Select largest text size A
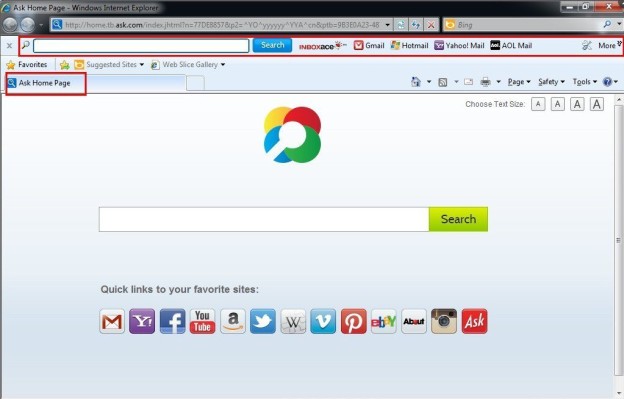 [x=597, y=104]
